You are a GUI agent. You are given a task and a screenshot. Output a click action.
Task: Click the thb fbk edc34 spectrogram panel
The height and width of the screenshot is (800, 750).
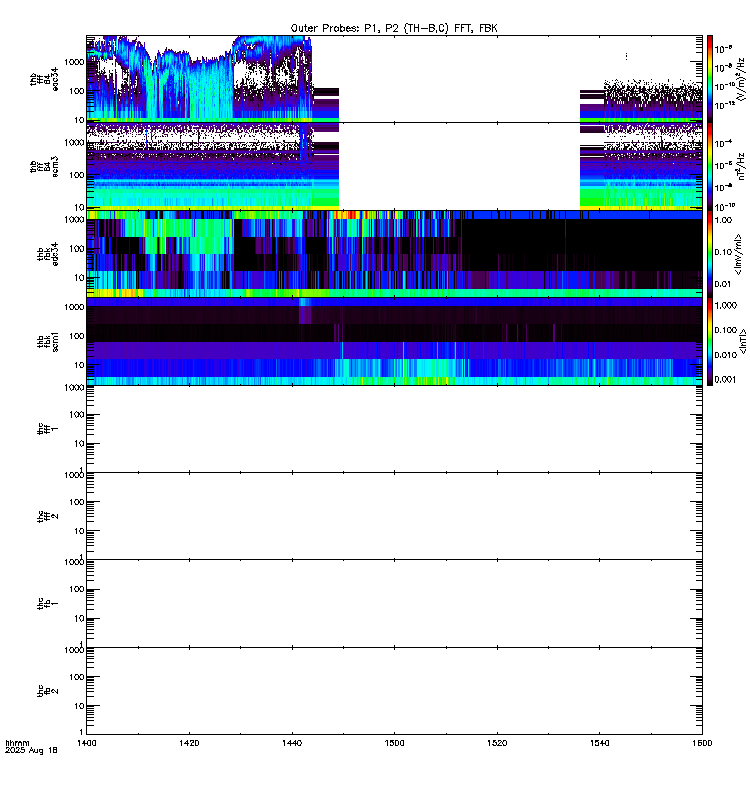(394, 254)
